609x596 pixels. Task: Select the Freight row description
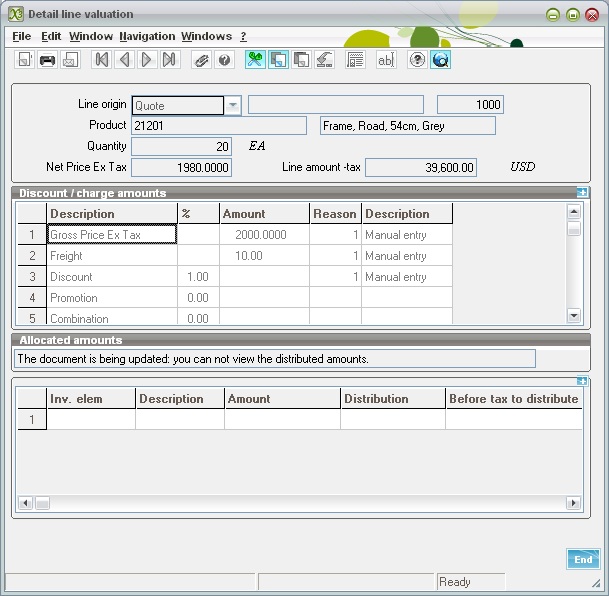click(x=112, y=255)
